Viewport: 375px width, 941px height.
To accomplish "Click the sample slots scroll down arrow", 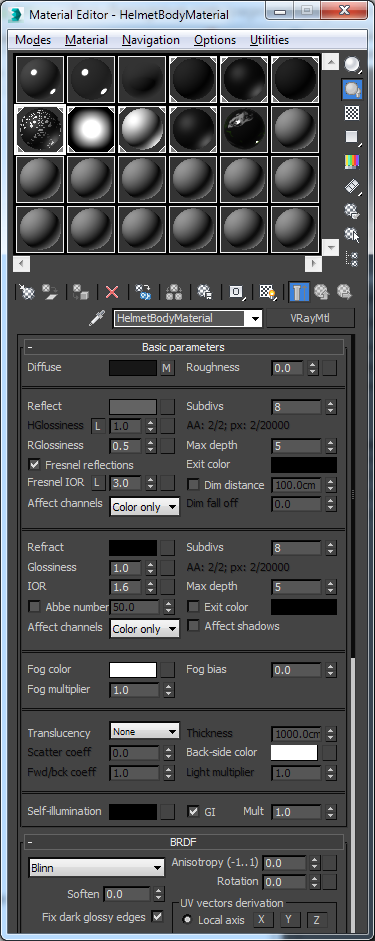I will [x=331, y=247].
